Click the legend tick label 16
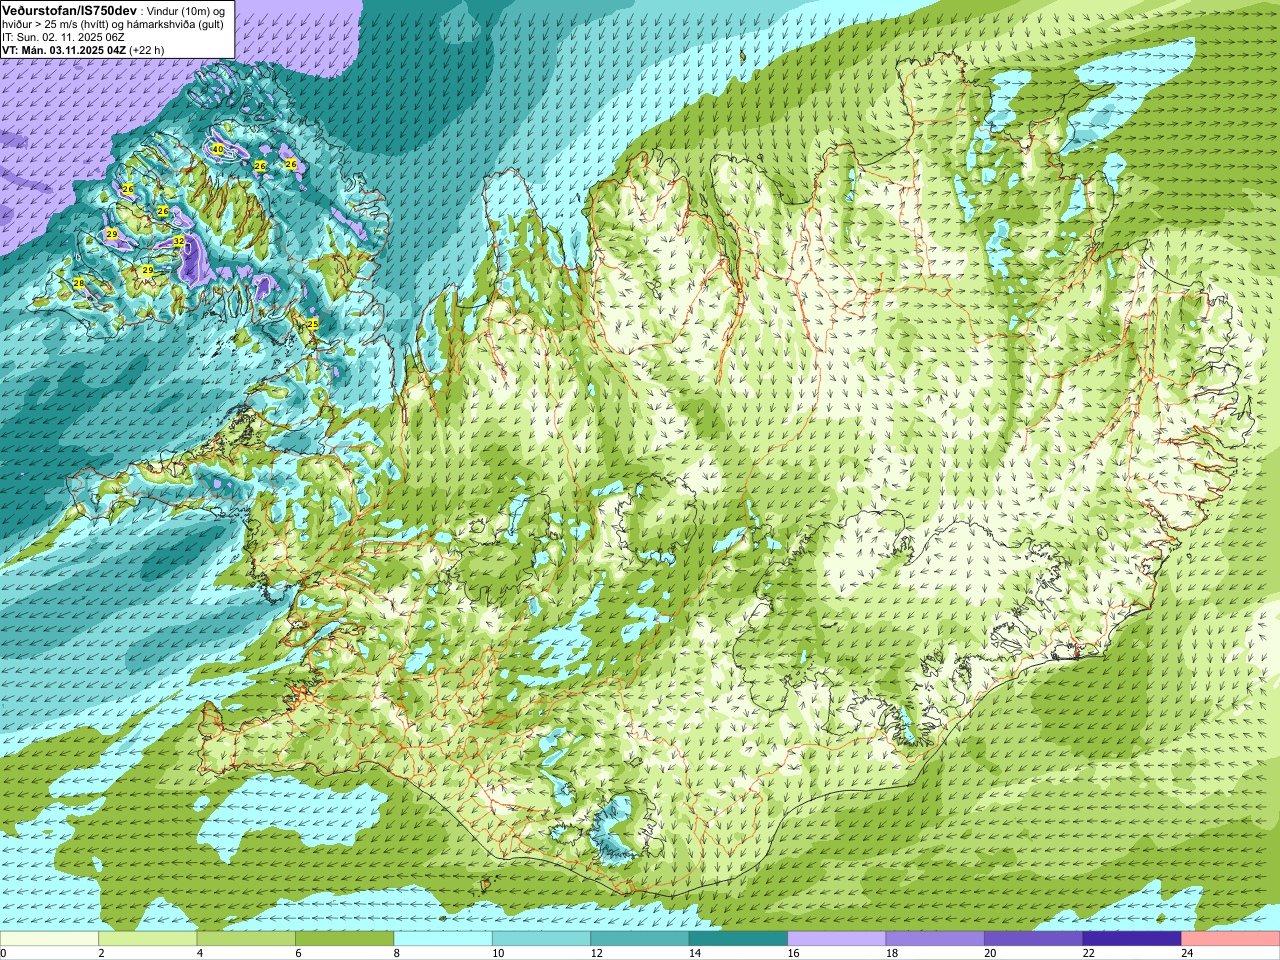Screen dimensions: 1280x960 [x=793, y=953]
